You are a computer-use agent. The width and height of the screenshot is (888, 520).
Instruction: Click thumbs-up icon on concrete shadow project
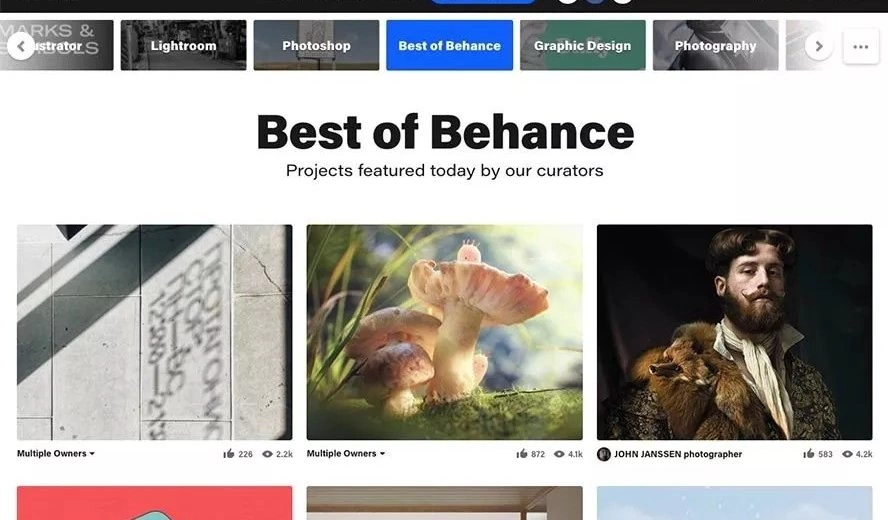click(229, 454)
